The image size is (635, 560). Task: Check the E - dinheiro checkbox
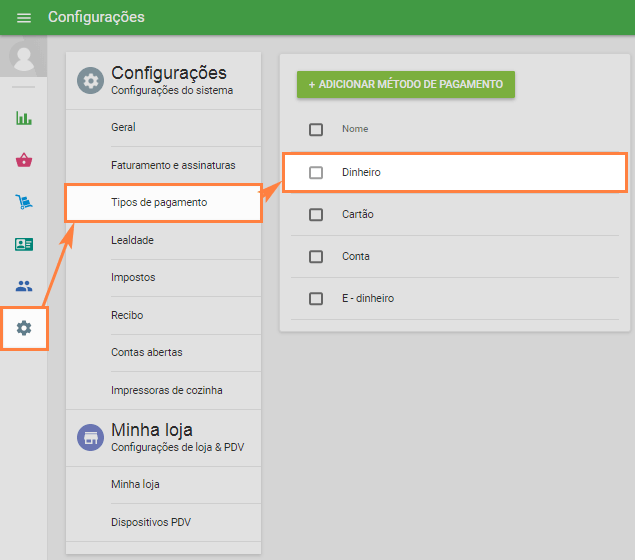point(316,299)
